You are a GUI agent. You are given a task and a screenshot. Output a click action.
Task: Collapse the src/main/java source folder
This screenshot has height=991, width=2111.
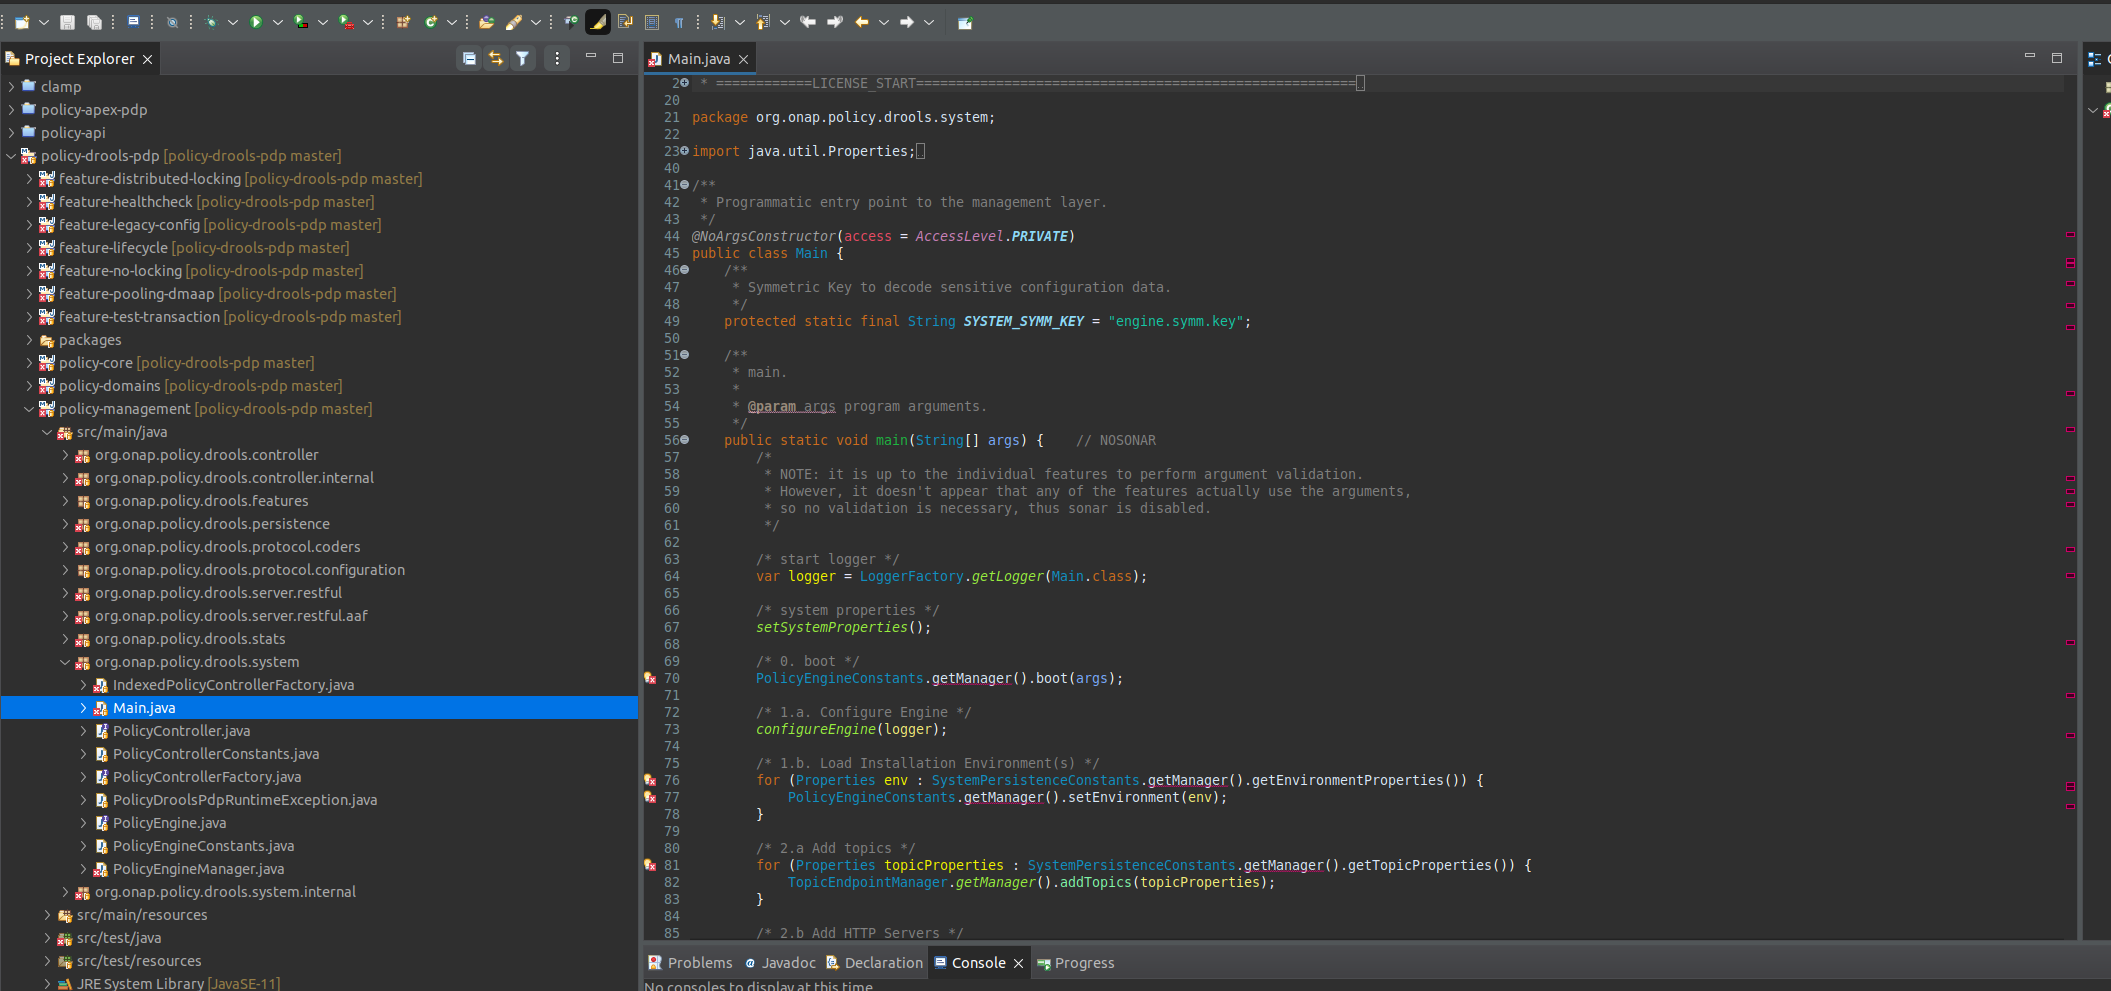[x=47, y=432]
